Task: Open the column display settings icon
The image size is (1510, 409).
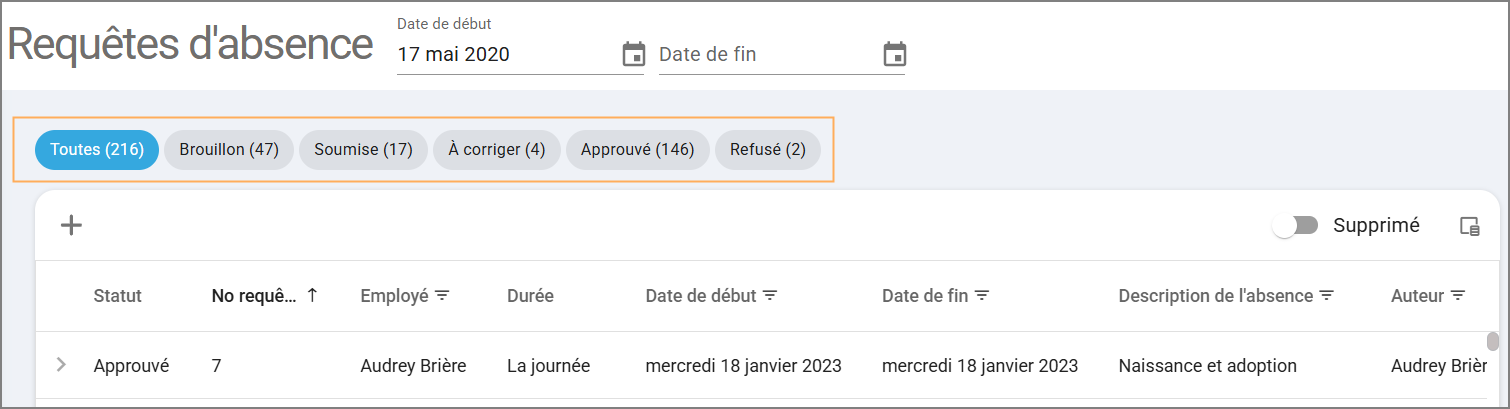Action: tap(1469, 226)
